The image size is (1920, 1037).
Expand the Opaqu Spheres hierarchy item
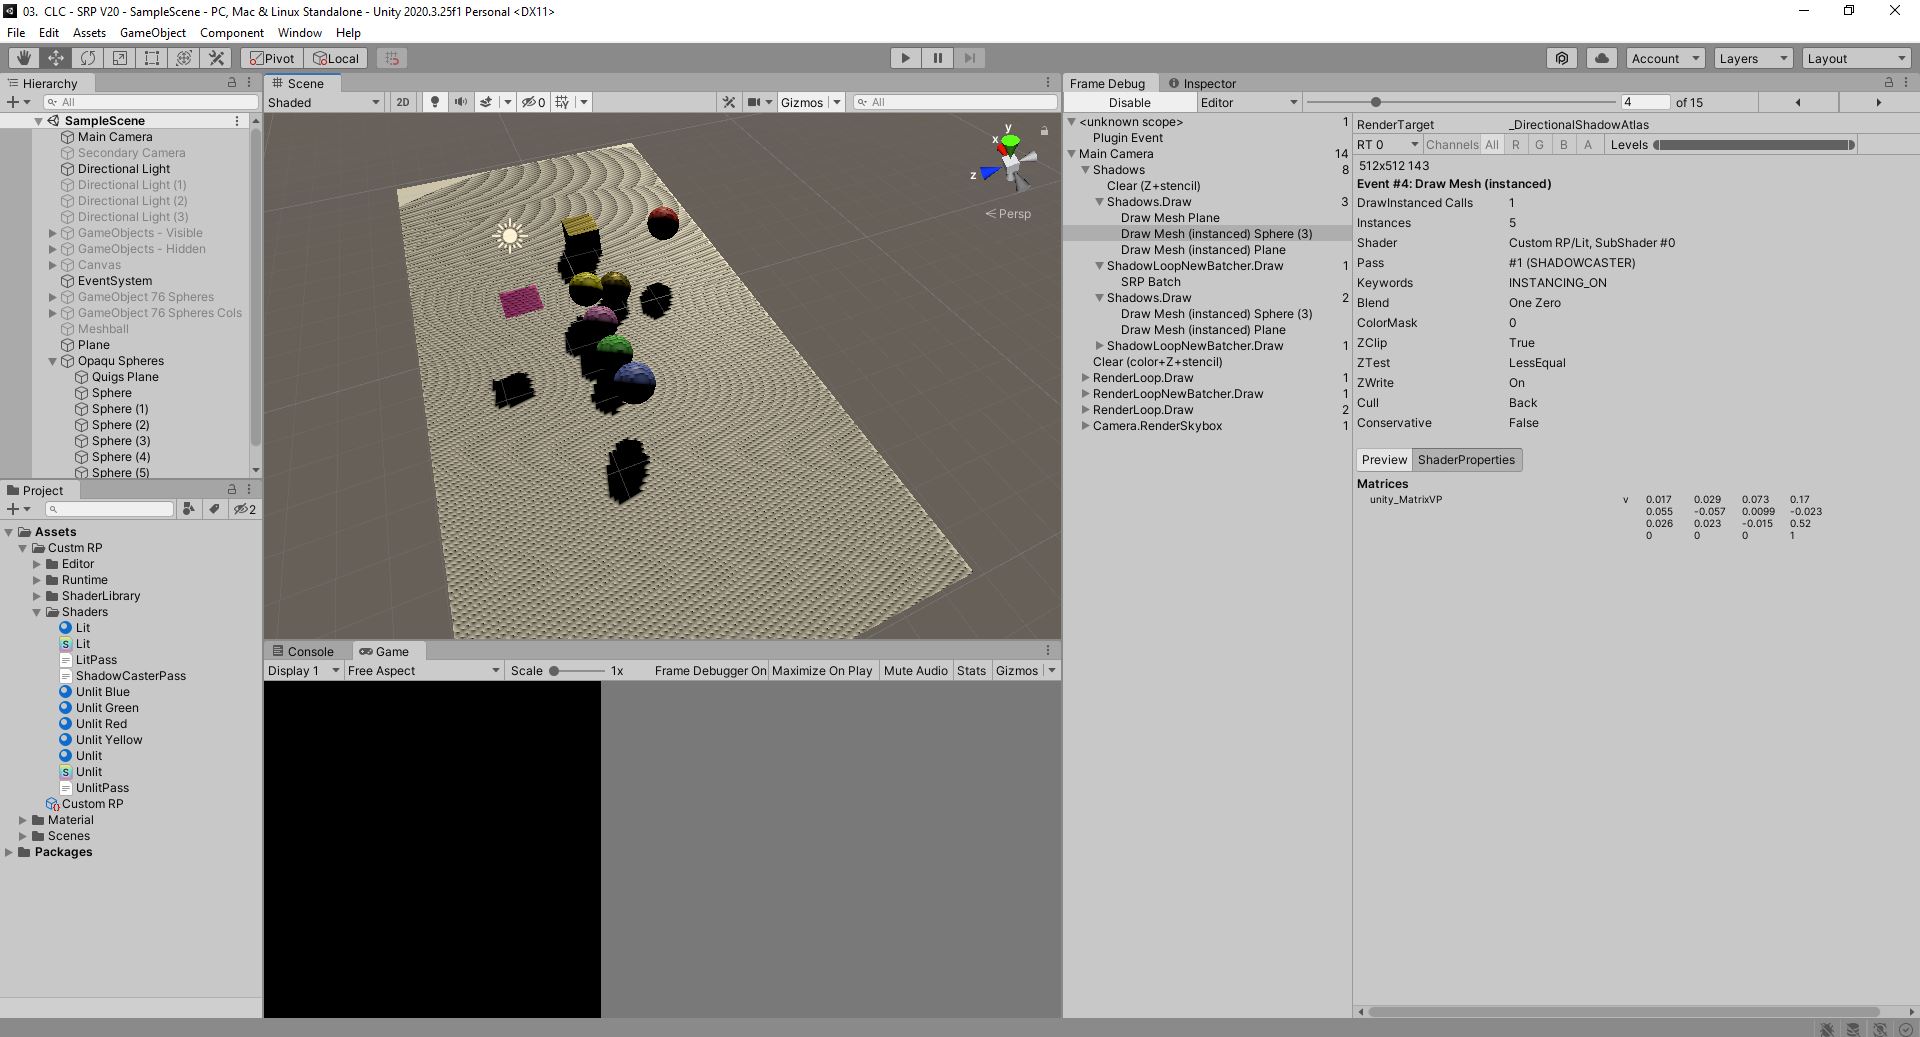pyautogui.click(x=52, y=361)
